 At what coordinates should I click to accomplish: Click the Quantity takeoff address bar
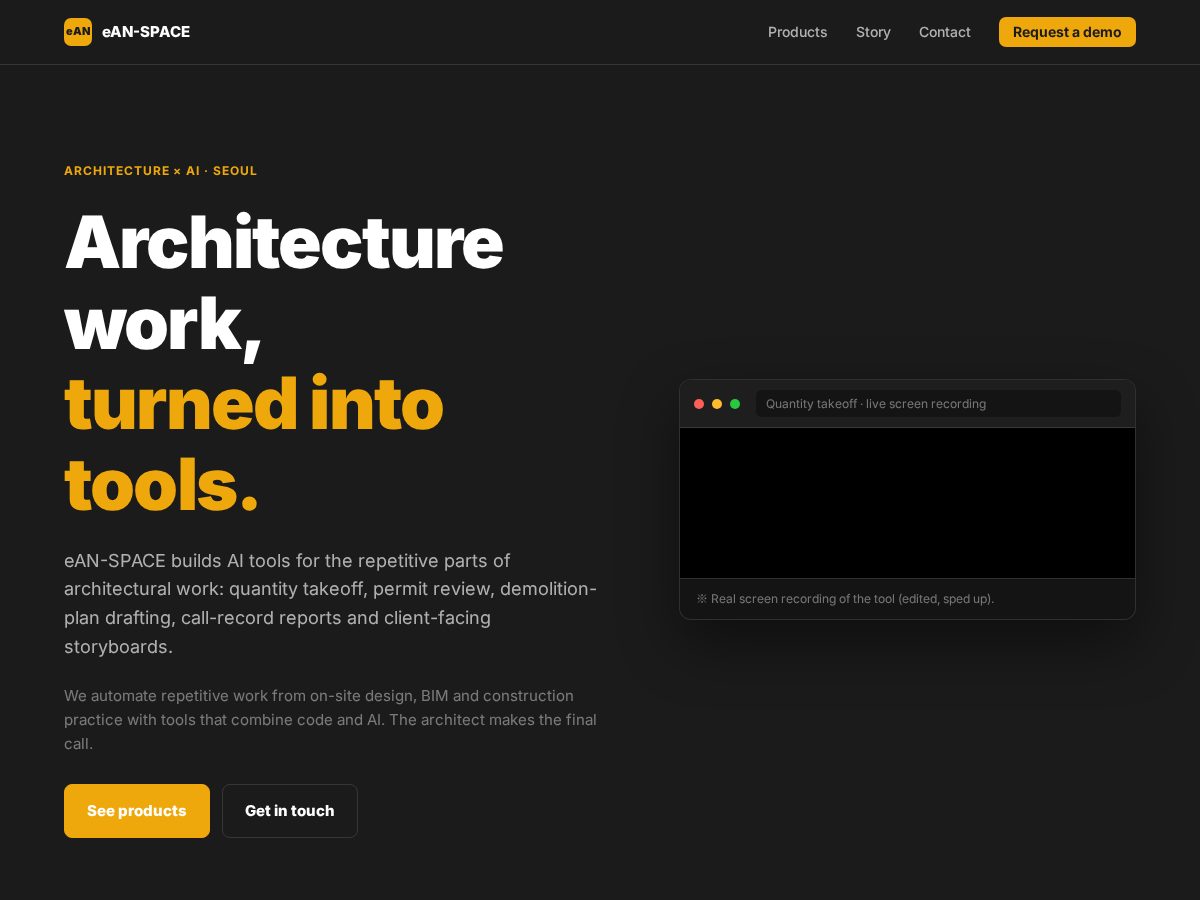tap(938, 404)
